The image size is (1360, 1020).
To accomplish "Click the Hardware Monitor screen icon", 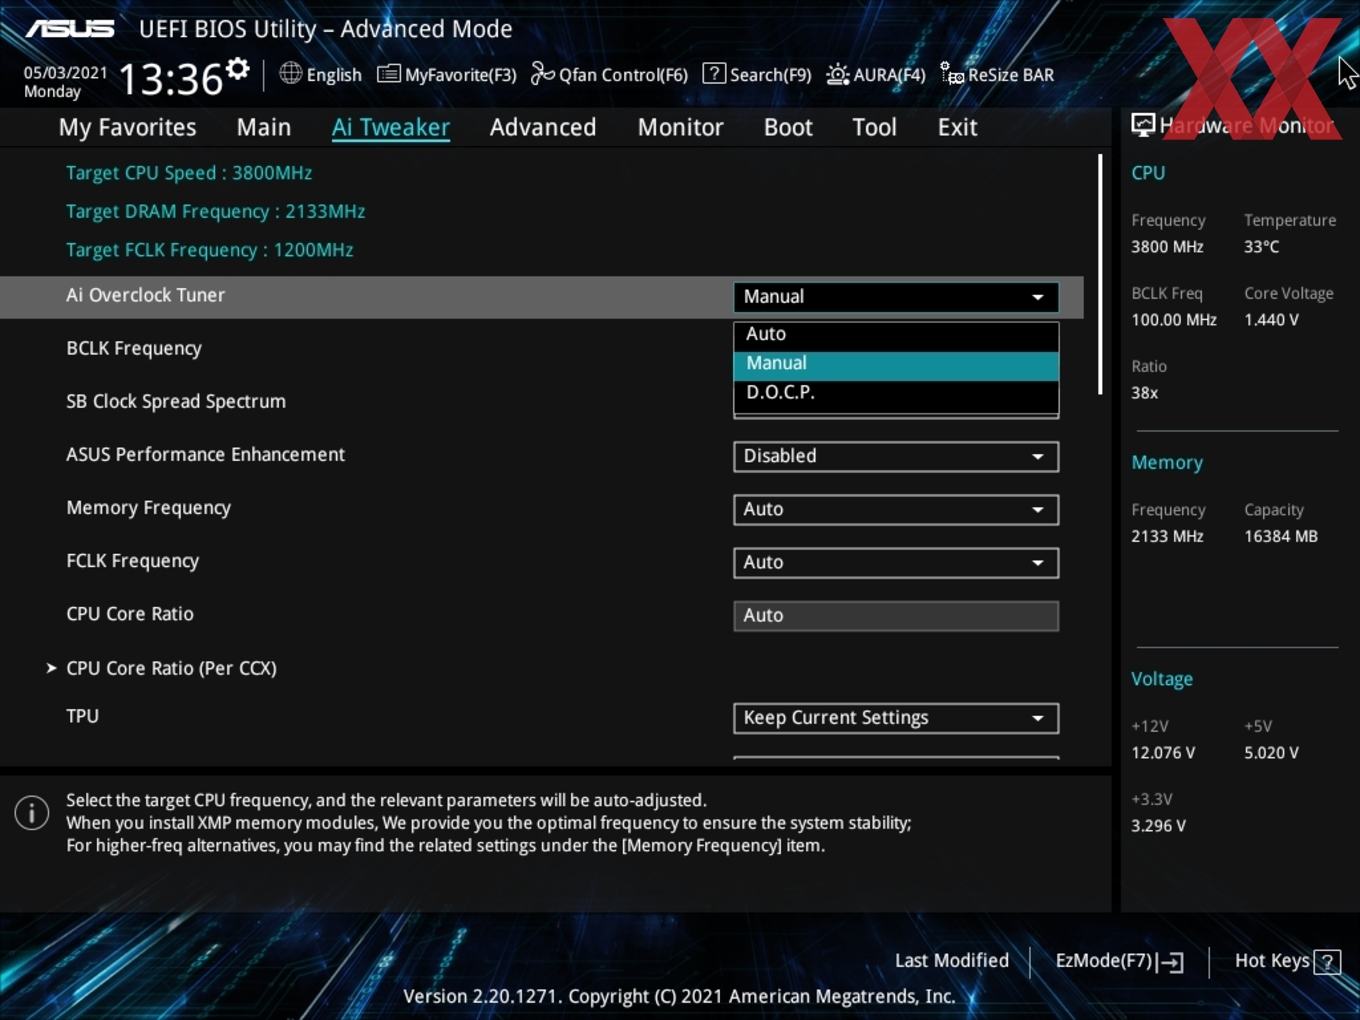I will click(1143, 124).
